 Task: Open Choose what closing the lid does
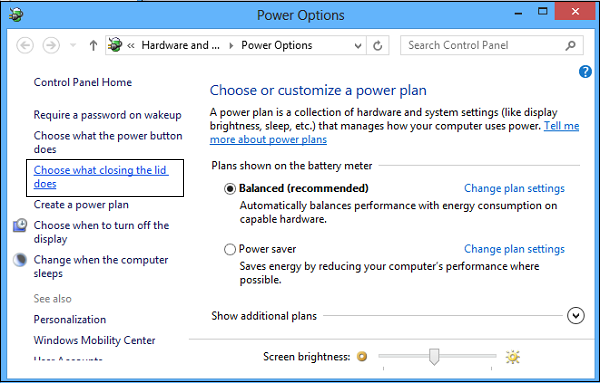[101, 177]
